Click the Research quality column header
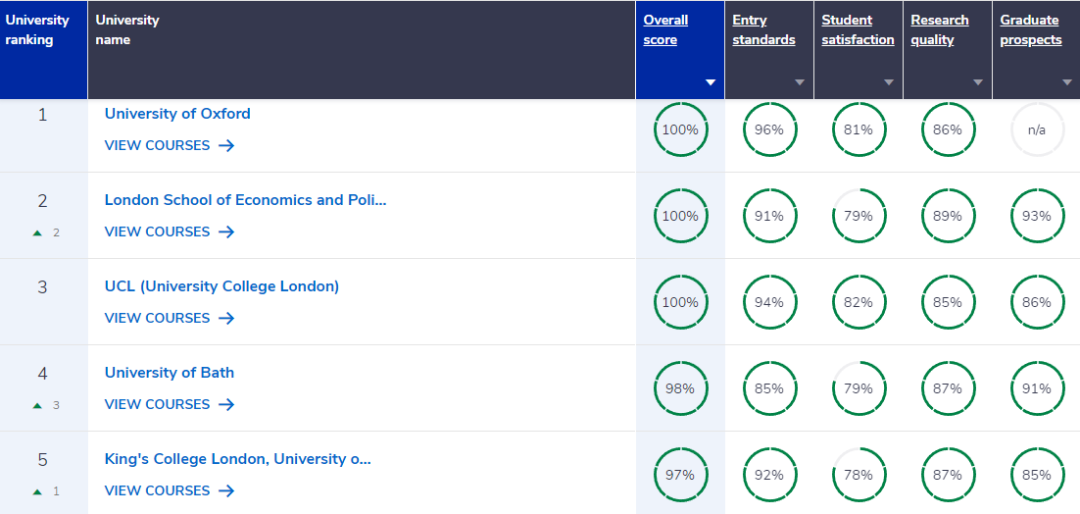 [x=939, y=30]
